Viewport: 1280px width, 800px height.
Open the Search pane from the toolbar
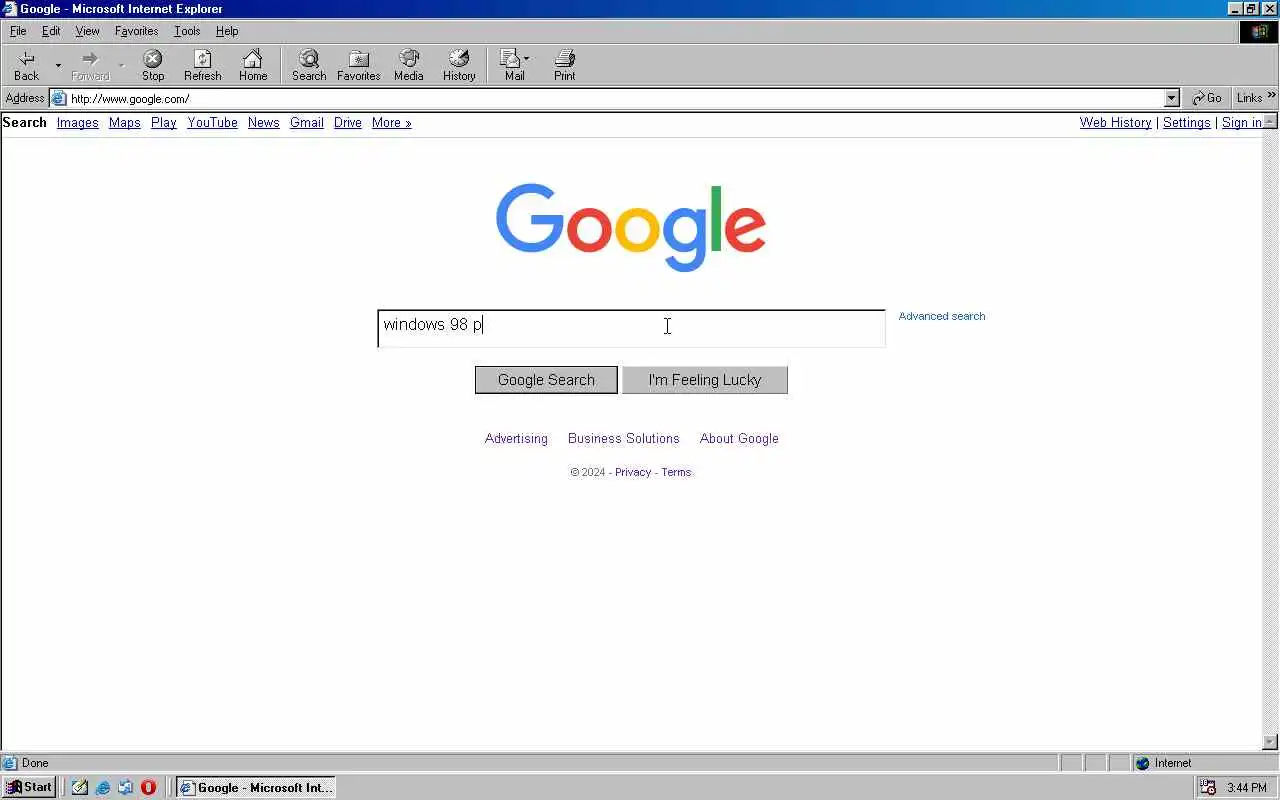point(309,66)
